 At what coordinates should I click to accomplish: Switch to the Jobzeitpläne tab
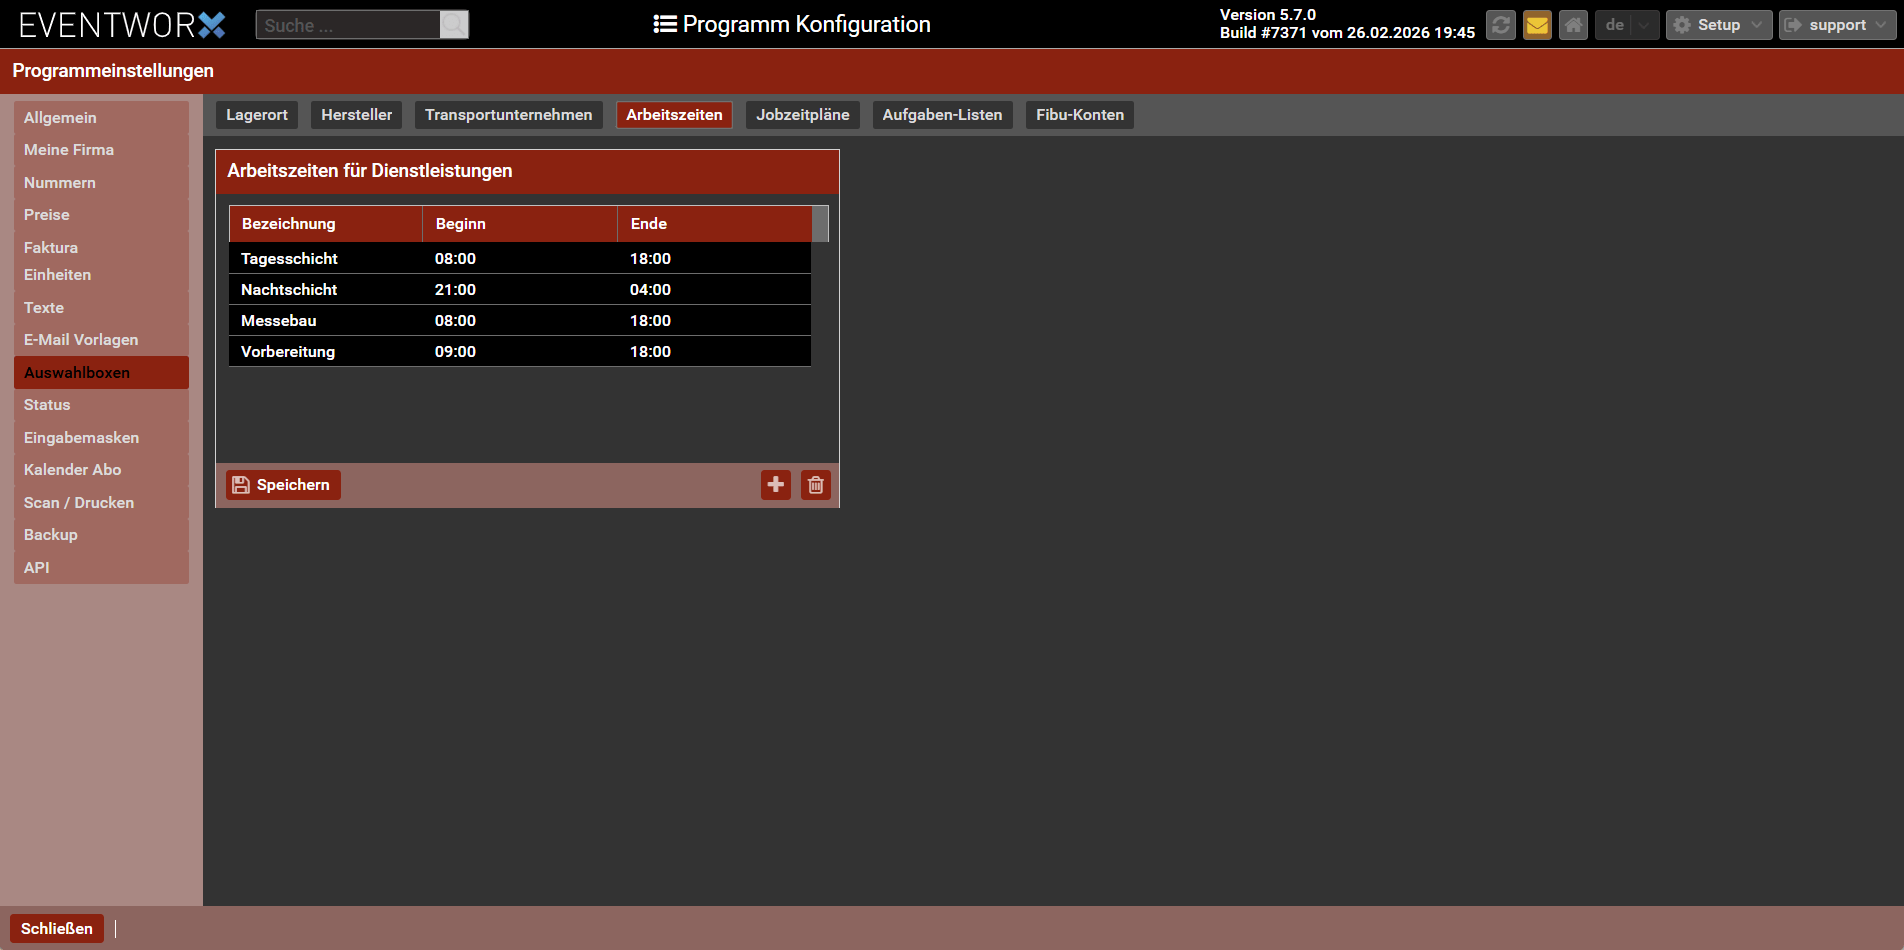tap(802, 115)
